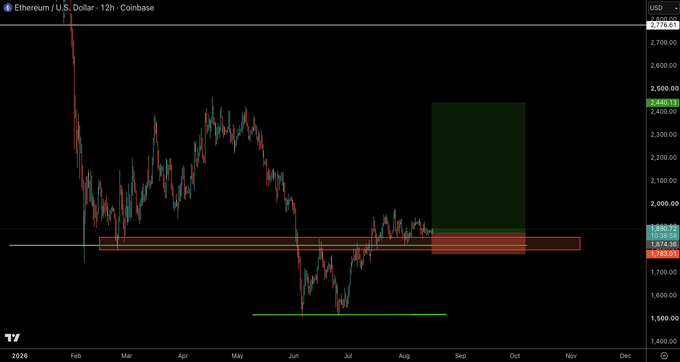Click the 2,200.00 price axis label

click(x=664, y=157)
